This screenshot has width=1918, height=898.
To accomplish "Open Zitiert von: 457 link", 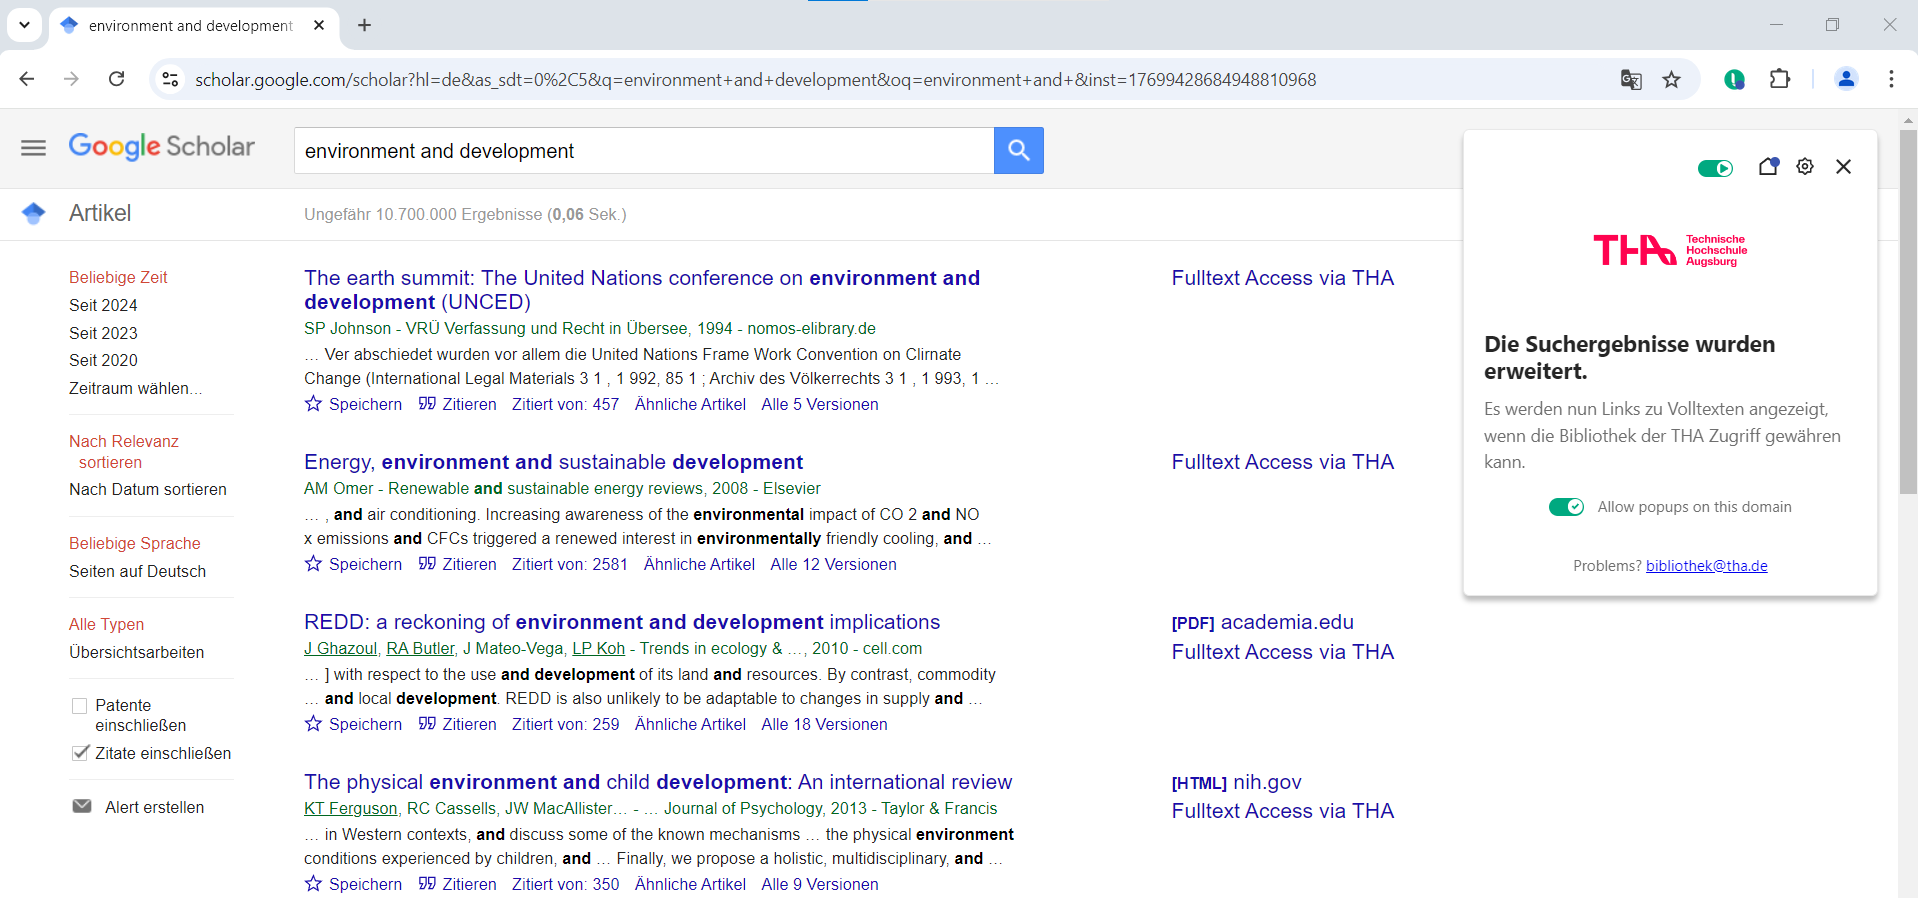I will (x=565, y=404).
